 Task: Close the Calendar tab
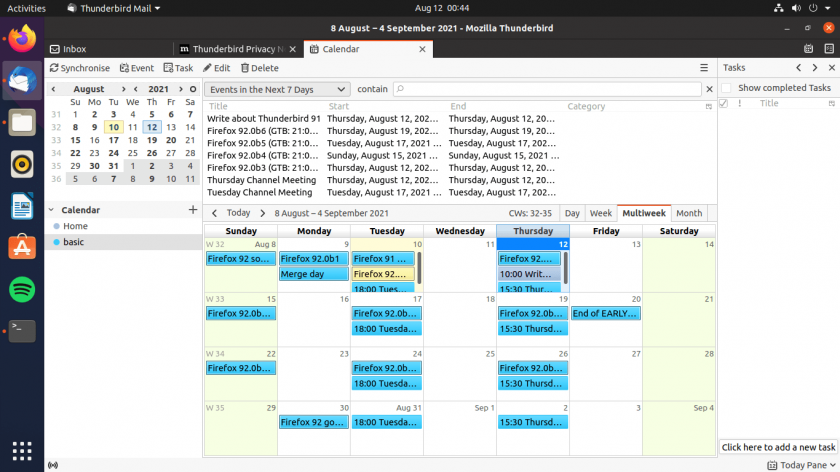[422, 49]
